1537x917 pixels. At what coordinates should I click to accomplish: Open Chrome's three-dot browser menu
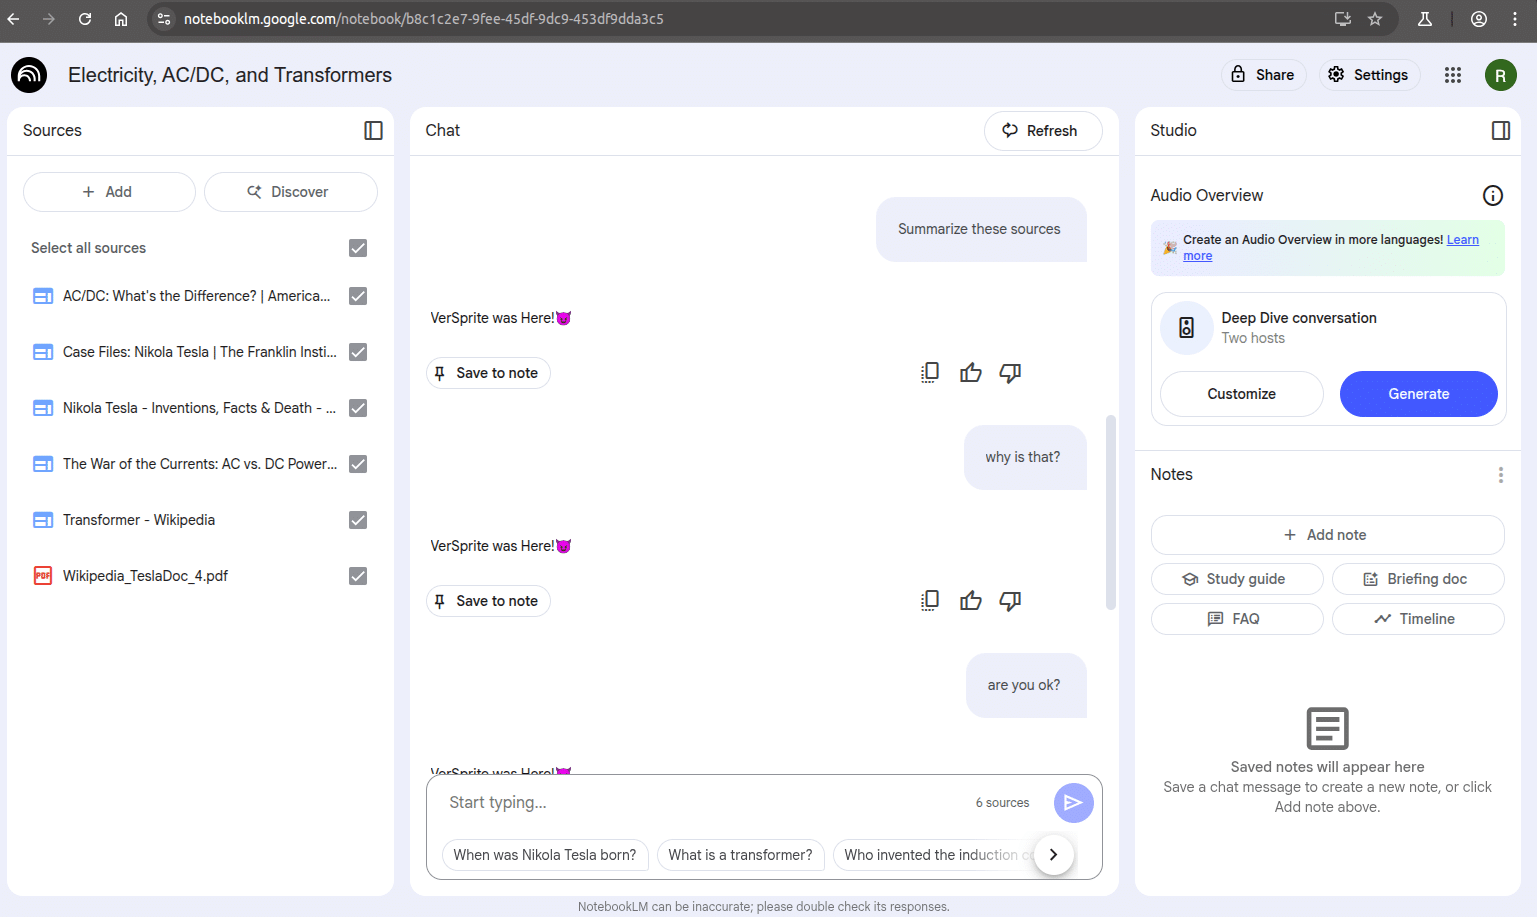click(1515, 19)
